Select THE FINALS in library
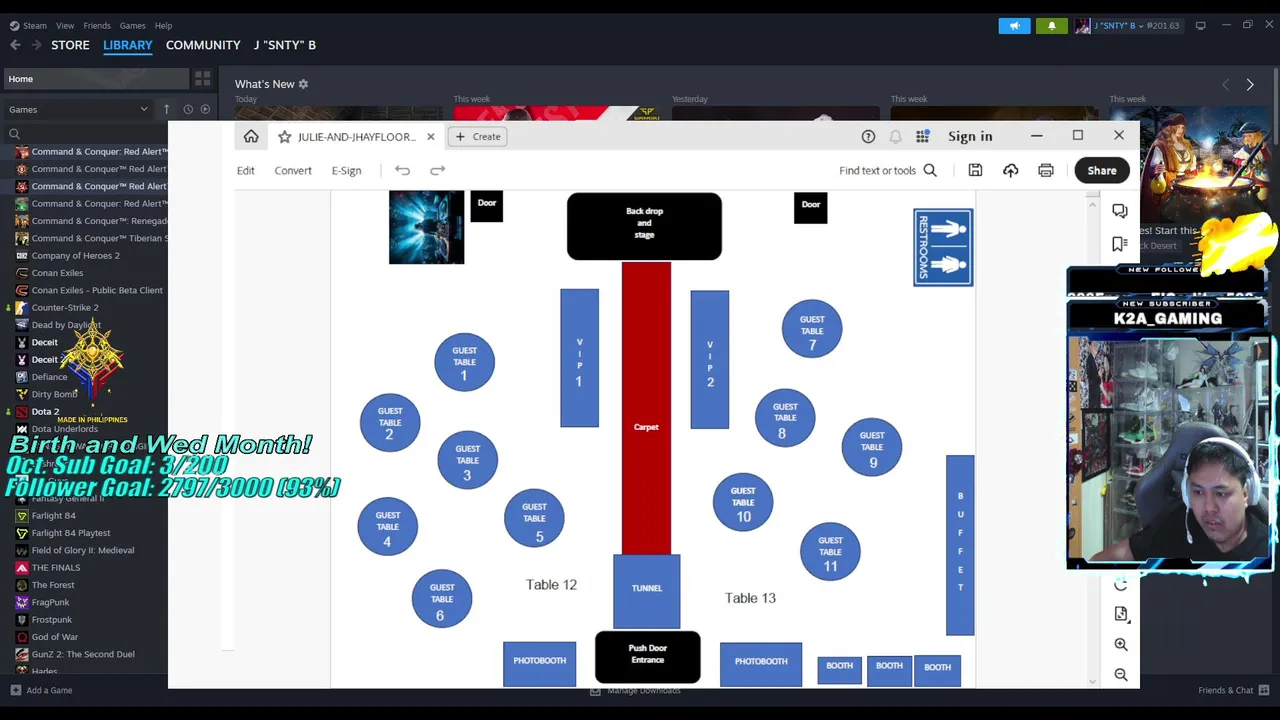This screenshot has height=720, width=1280. tap(56, 567)
